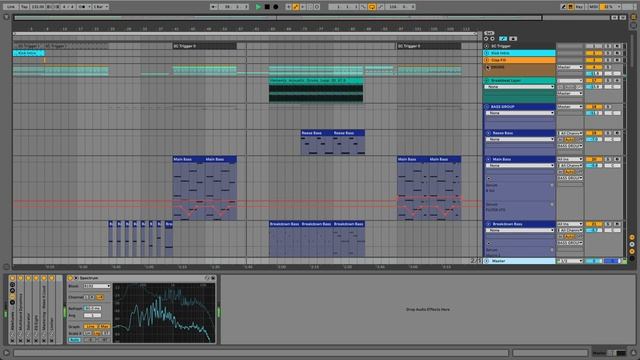Viewport: 640px width, 360px height.
Task: Open the Spectrum Block size dropdown
Action: tap(97, 286)
